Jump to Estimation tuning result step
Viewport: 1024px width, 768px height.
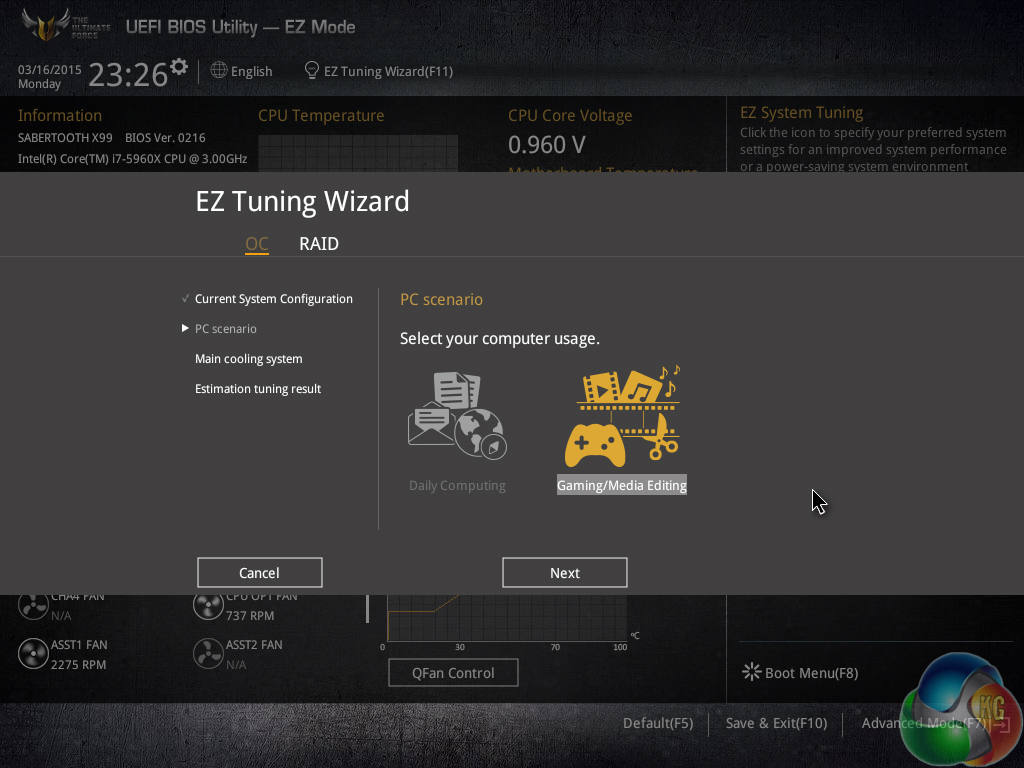(x=258, y=389)
